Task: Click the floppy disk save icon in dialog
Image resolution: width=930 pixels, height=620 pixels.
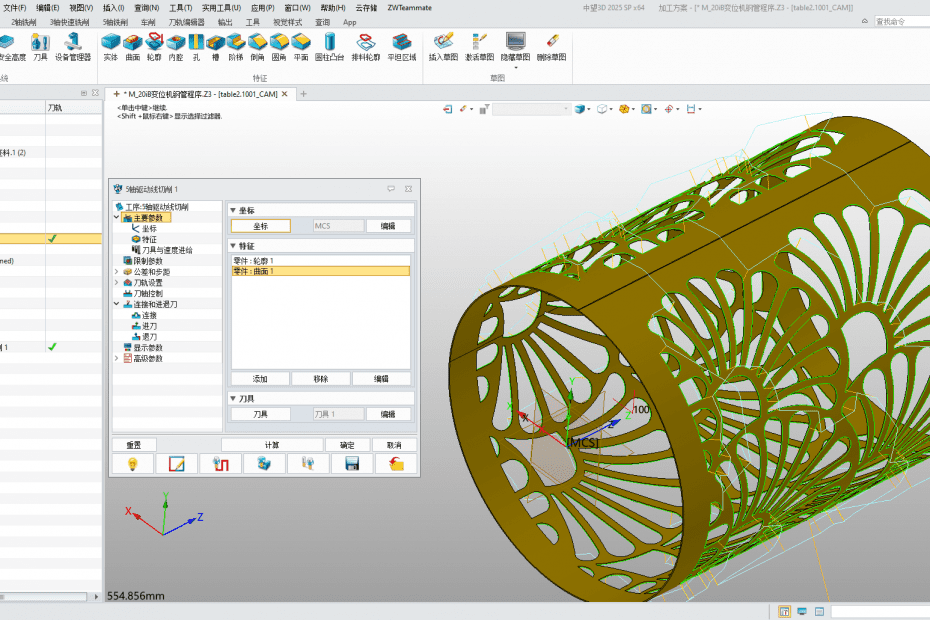Action: 352,464
